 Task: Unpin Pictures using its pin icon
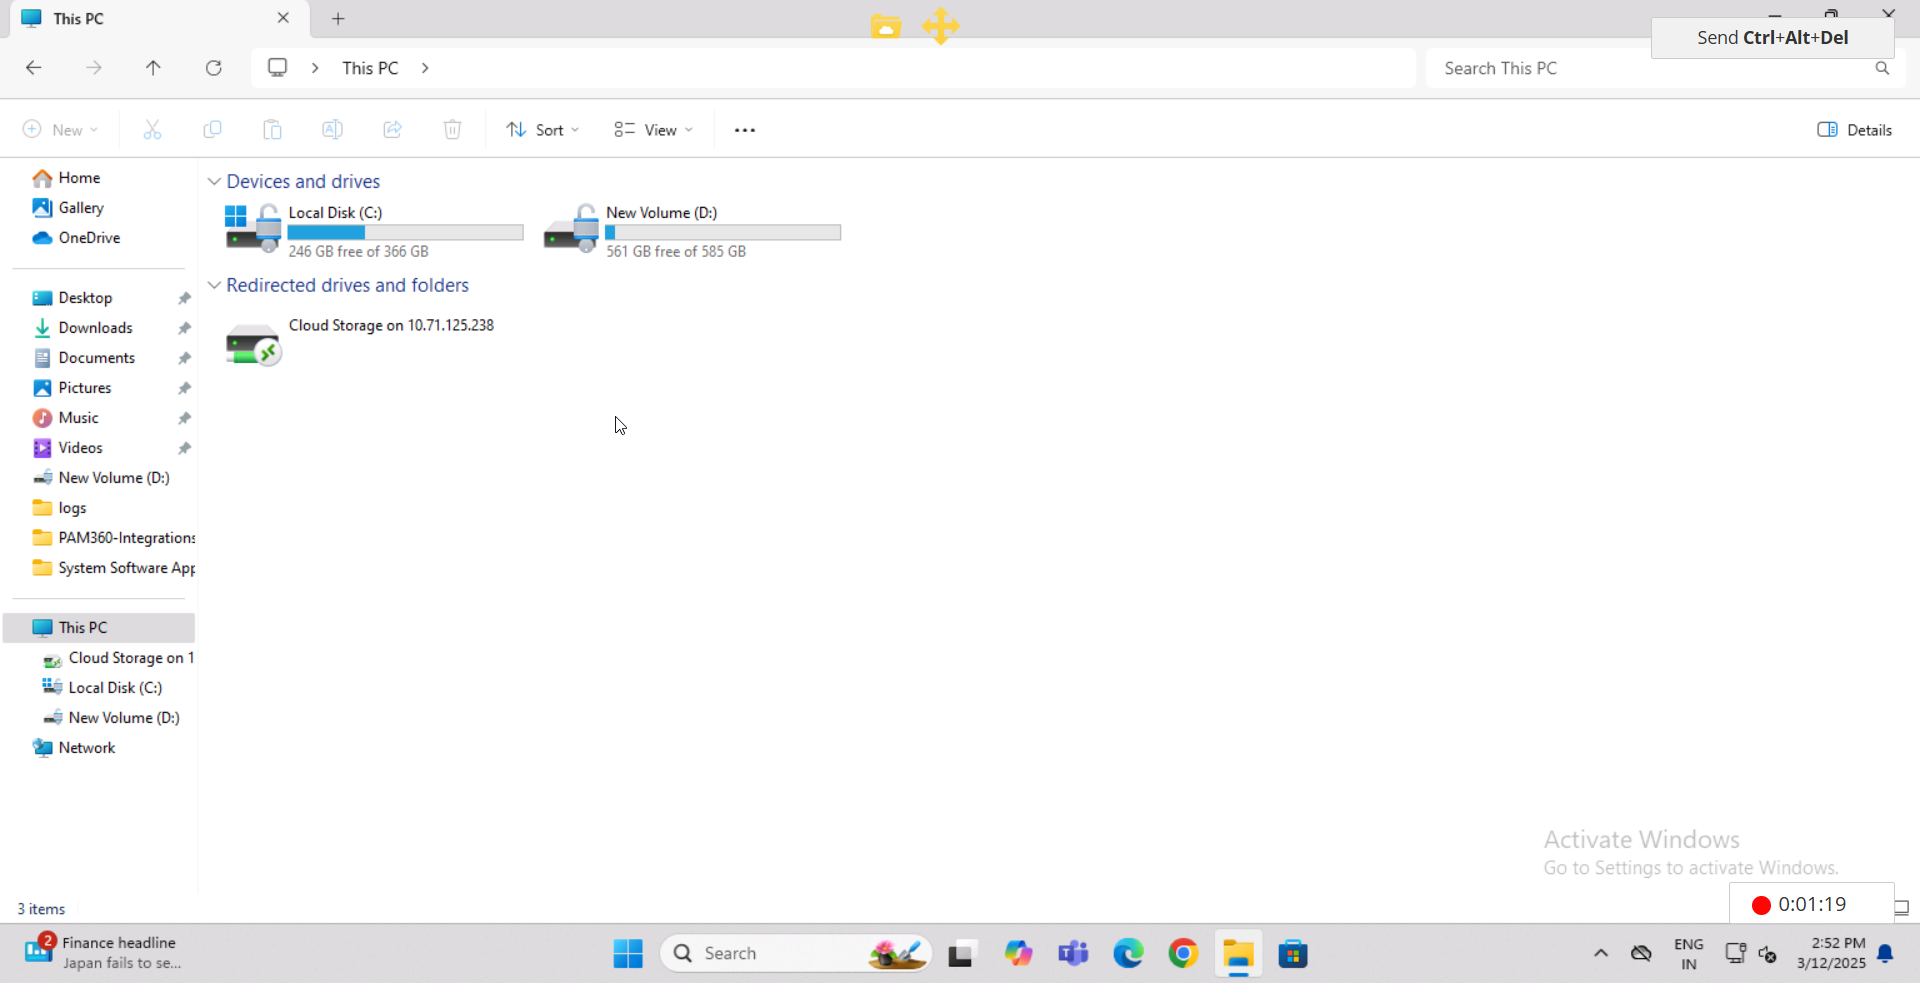click(x=184, y=388)
